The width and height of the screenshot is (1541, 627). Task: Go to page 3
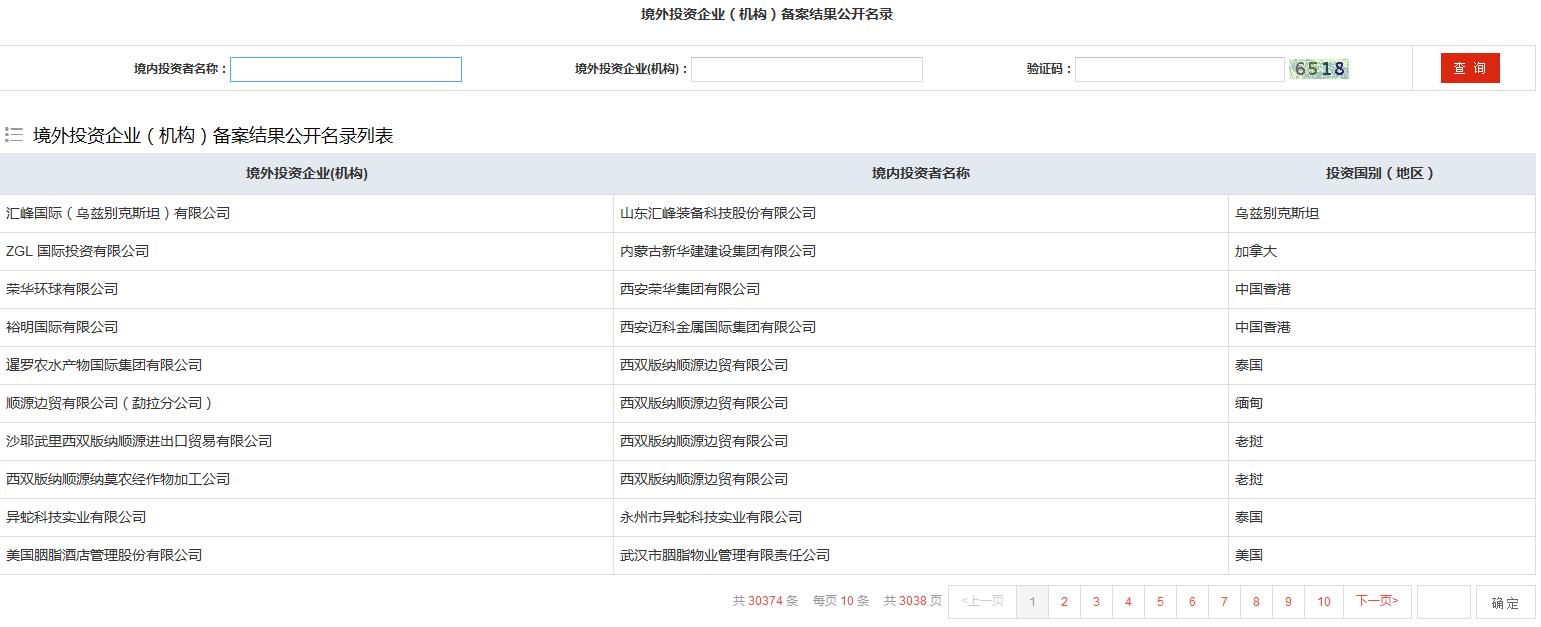point(1096,602)
